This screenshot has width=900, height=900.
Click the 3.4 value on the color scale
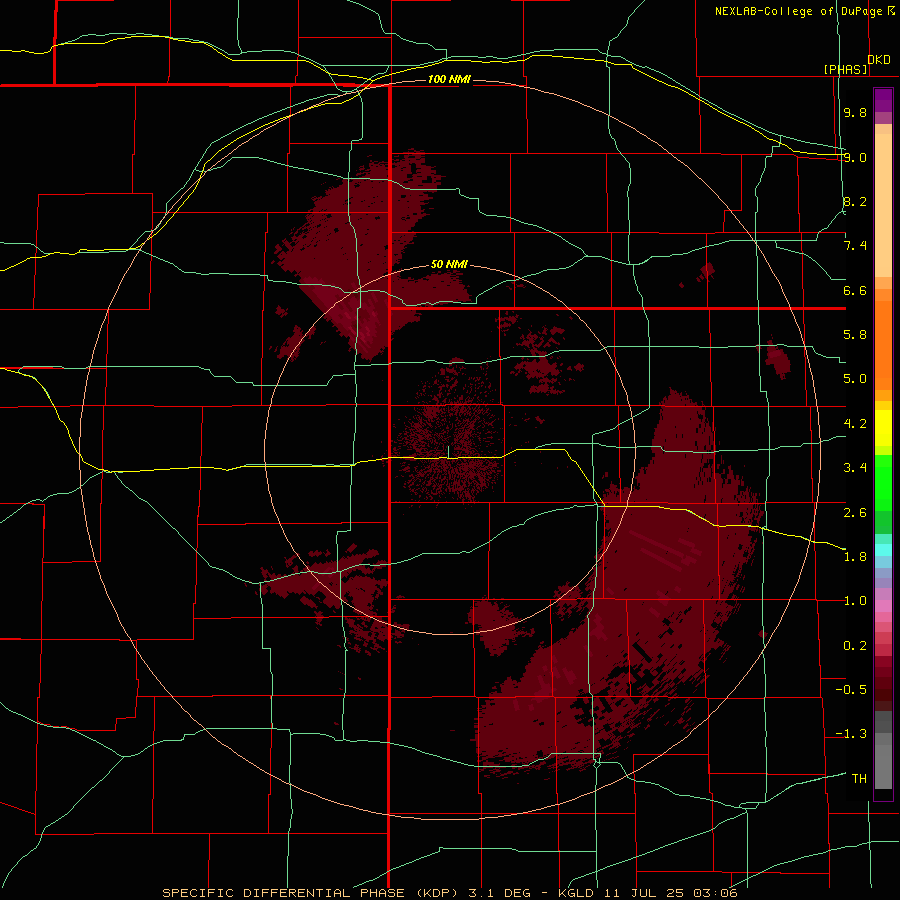tap(855, 468)
